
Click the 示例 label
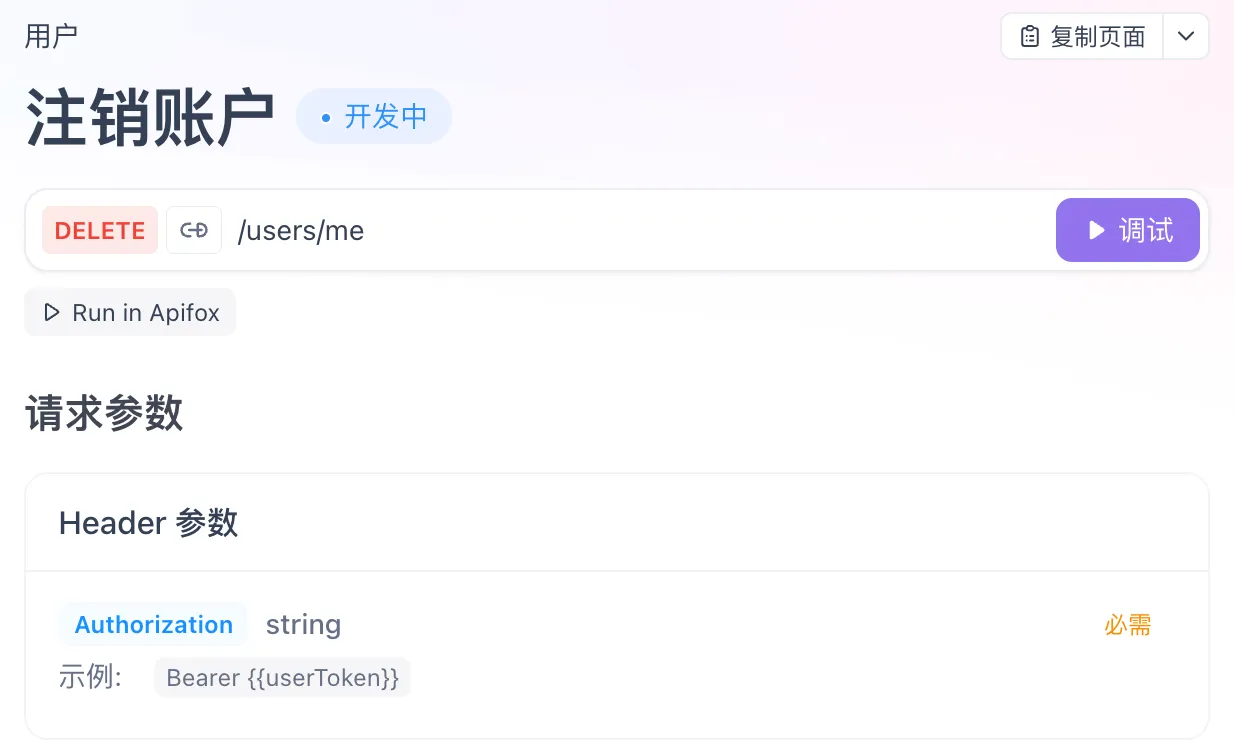90,677
